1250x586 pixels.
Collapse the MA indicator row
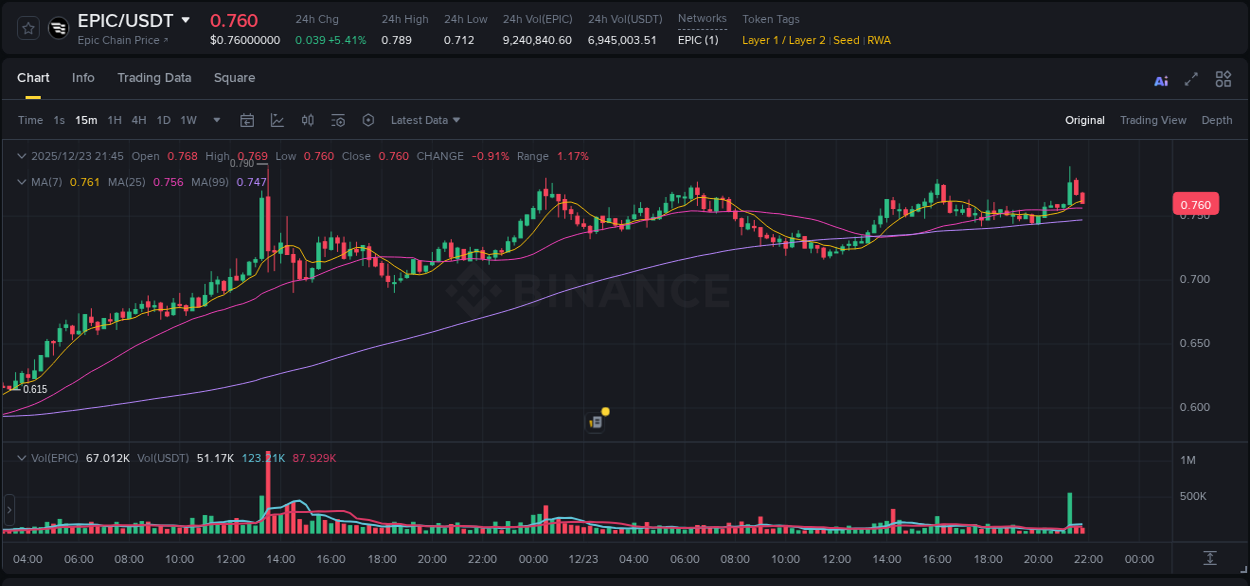tap(21, 182)
